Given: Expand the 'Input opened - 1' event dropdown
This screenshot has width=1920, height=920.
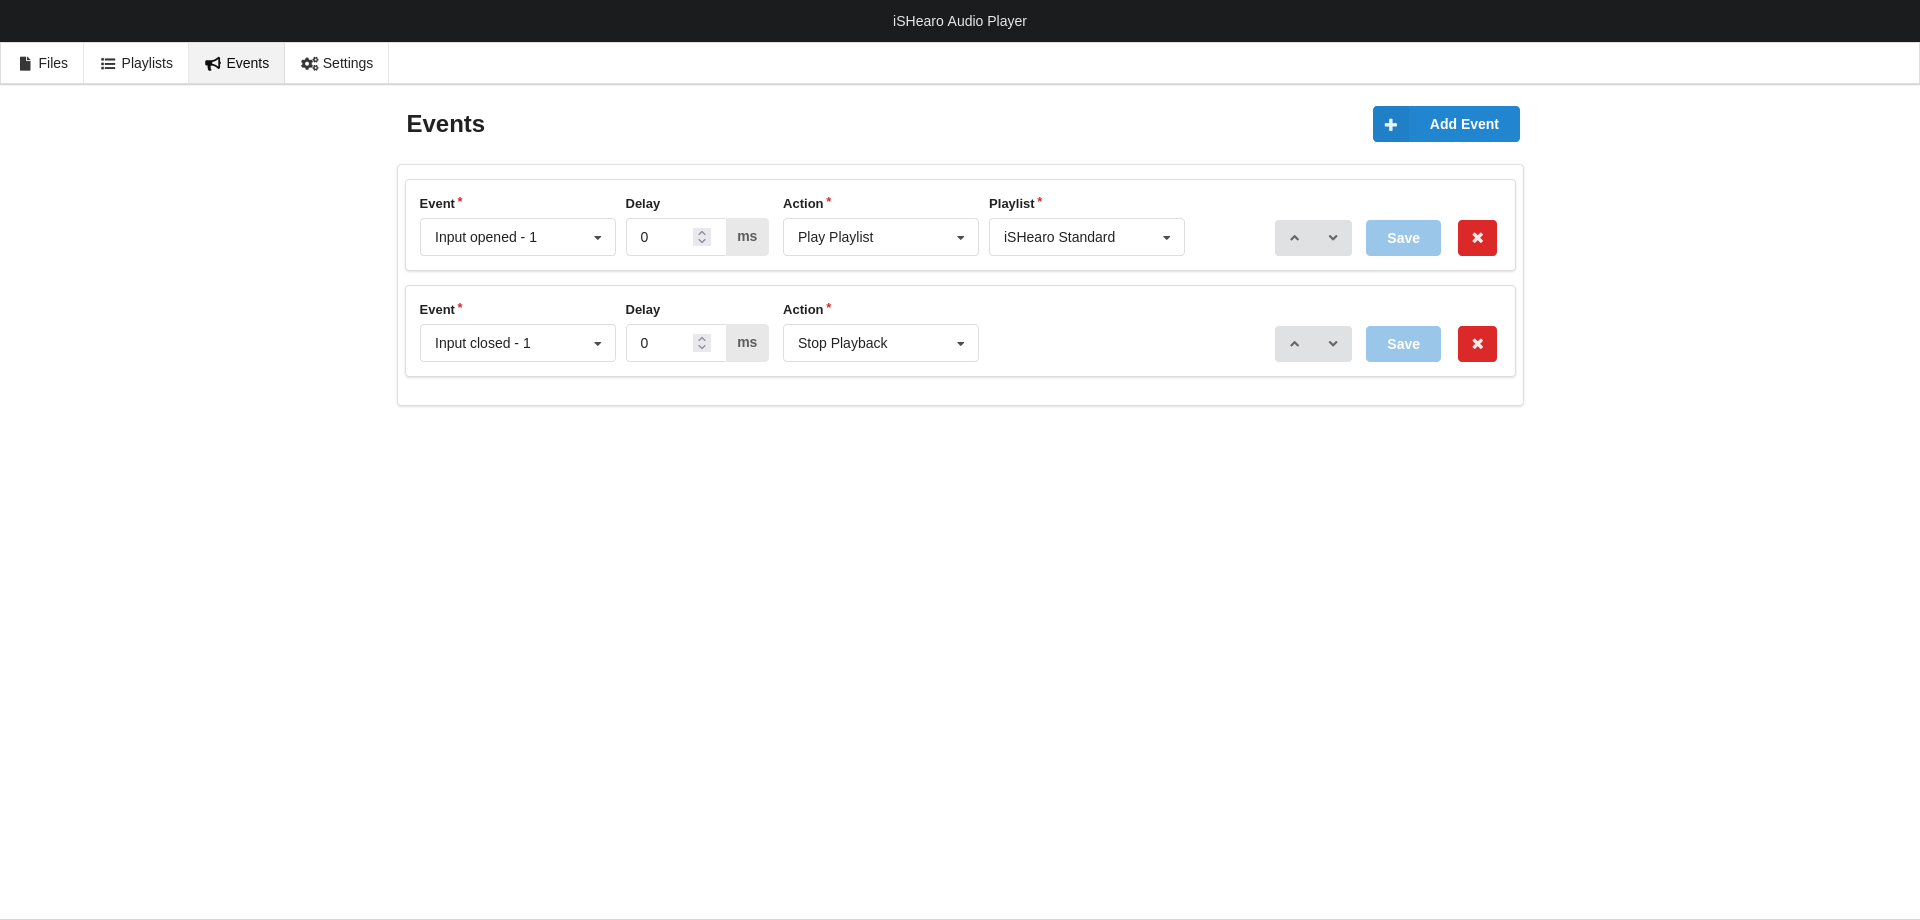Looking at the screenshot, I should pos(517,237).
